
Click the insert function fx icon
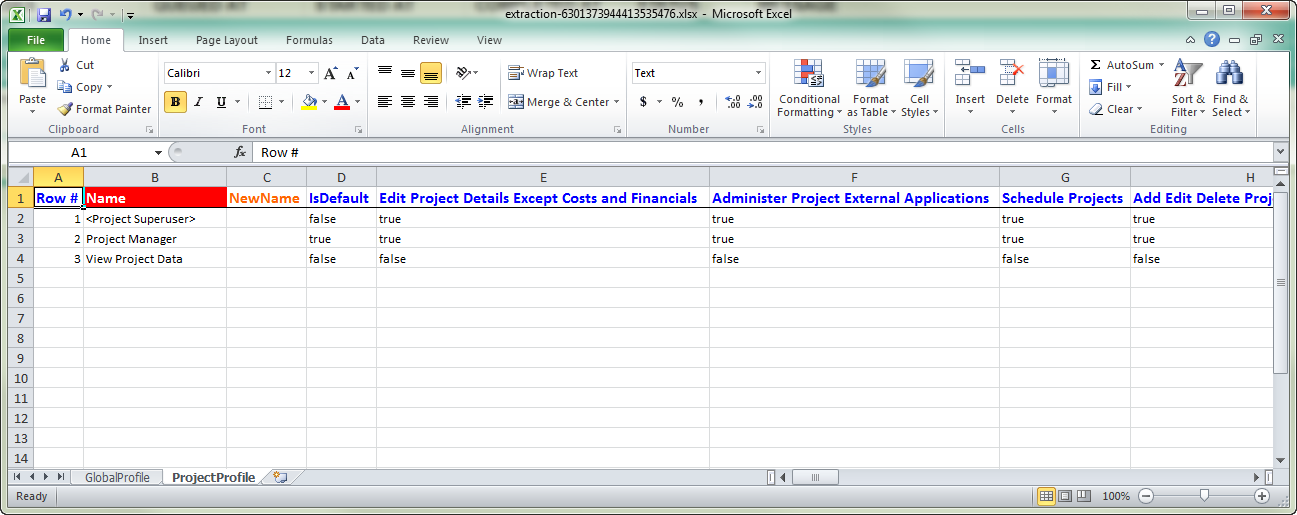(240, 152)
